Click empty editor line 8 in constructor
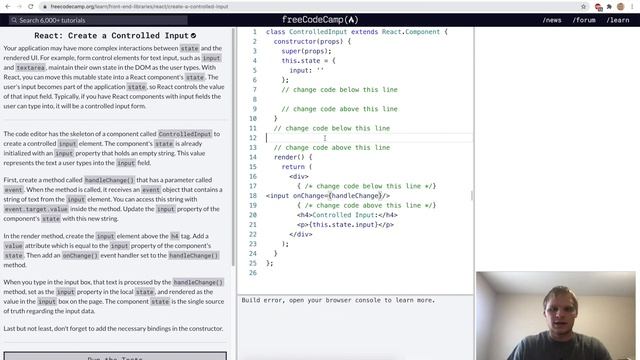The image size is (640, 360). [369, 99]
